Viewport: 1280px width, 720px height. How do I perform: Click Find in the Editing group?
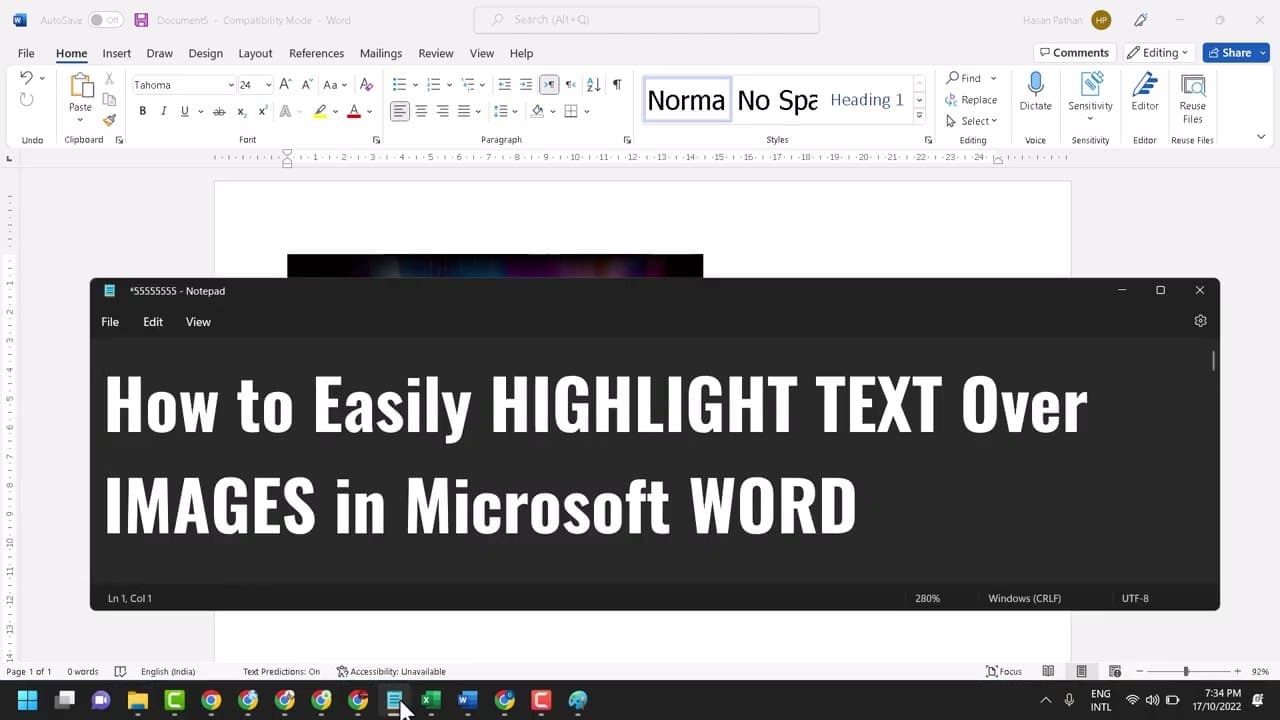coord(964,78)
